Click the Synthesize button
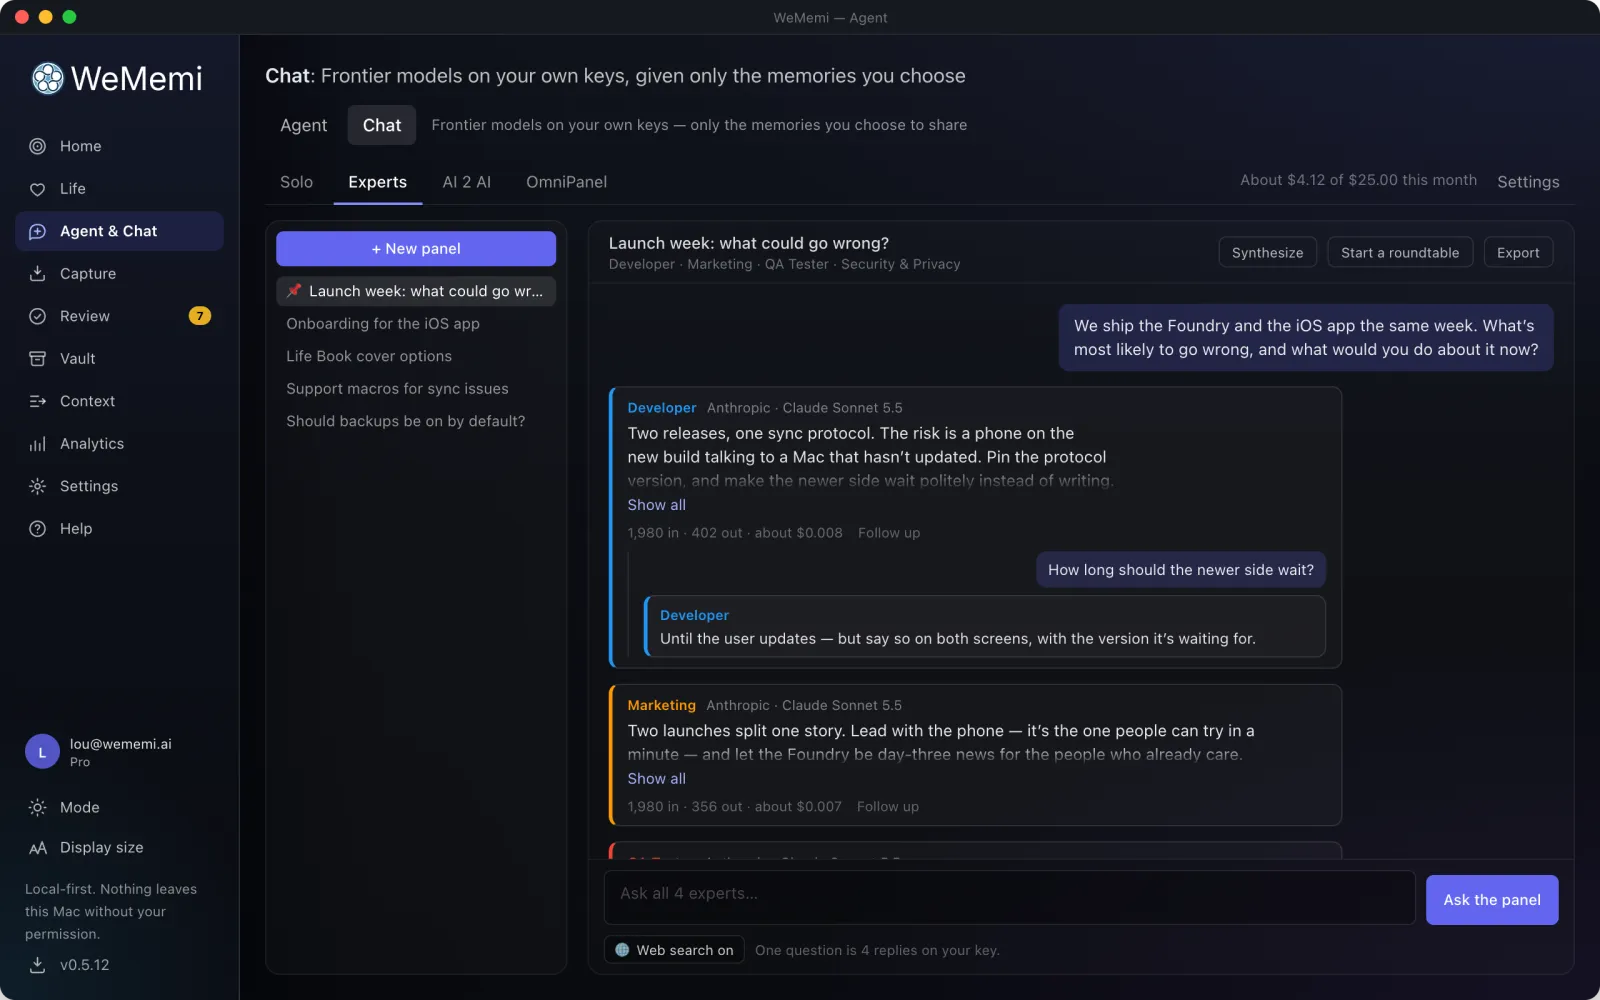This screenshot has height=1000, width=1600. click(1267, 253)
